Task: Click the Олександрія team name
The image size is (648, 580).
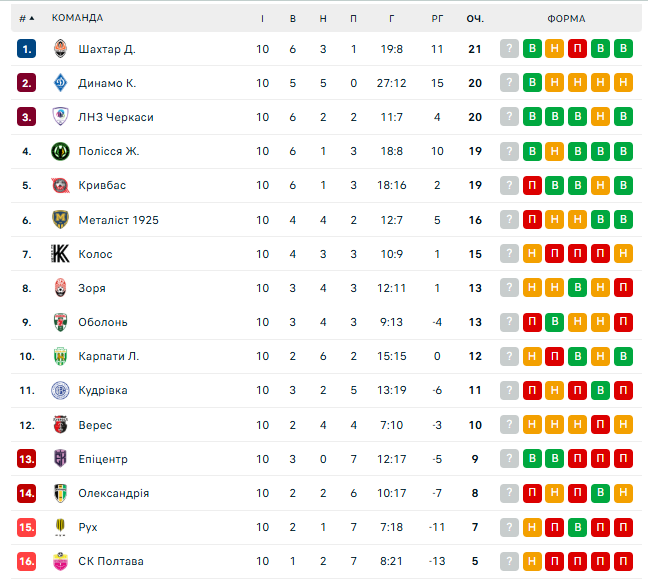Action: click(113, 493)
